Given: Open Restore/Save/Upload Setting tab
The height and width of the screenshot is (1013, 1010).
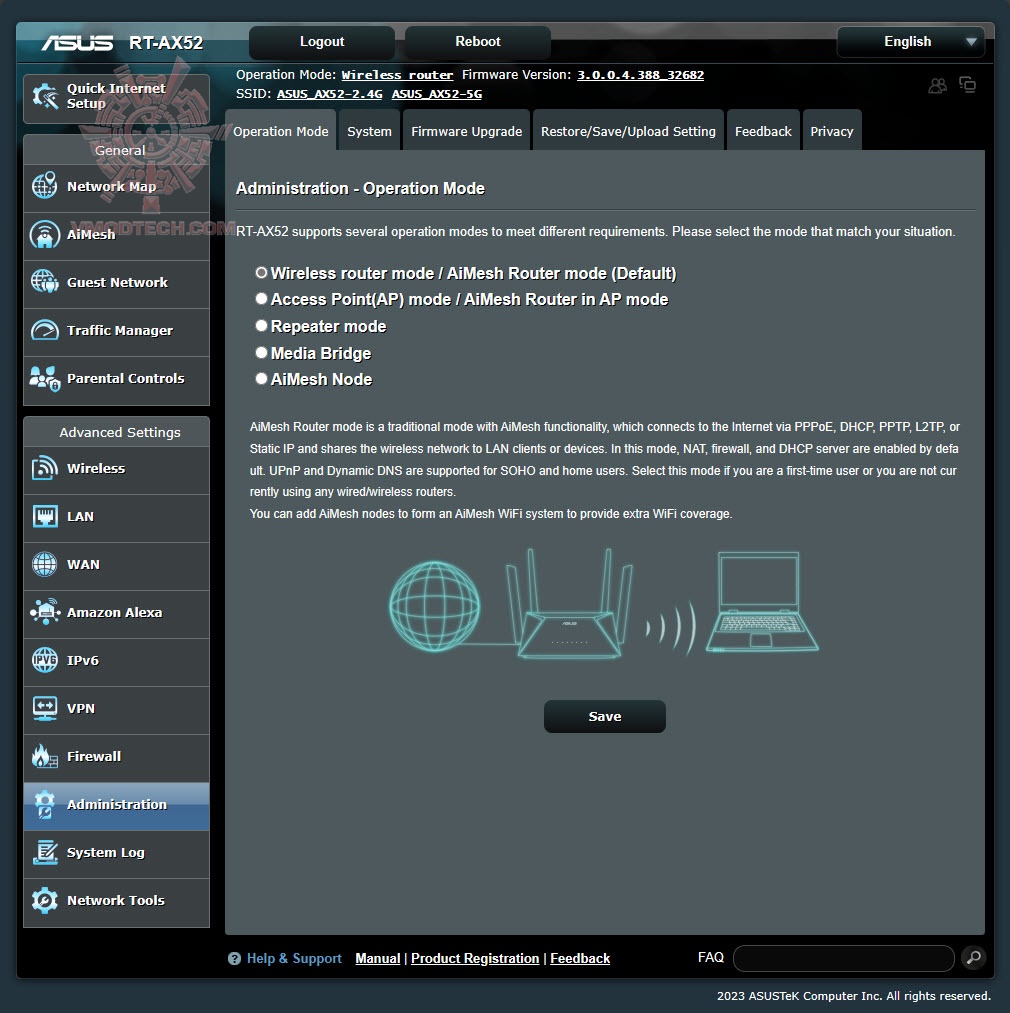Looking at the screenshot, I should coord(628,131).
